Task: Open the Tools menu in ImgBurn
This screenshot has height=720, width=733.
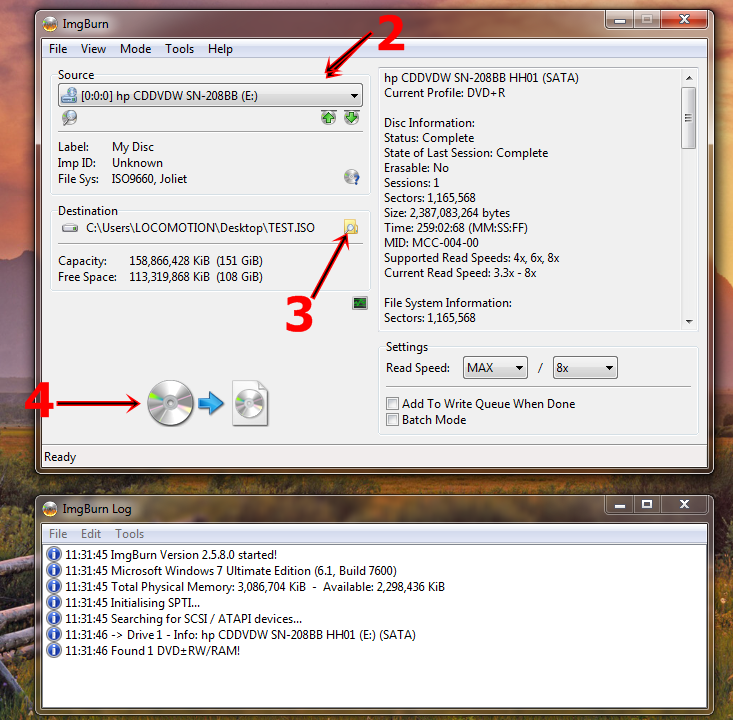Action: (180, 49)
